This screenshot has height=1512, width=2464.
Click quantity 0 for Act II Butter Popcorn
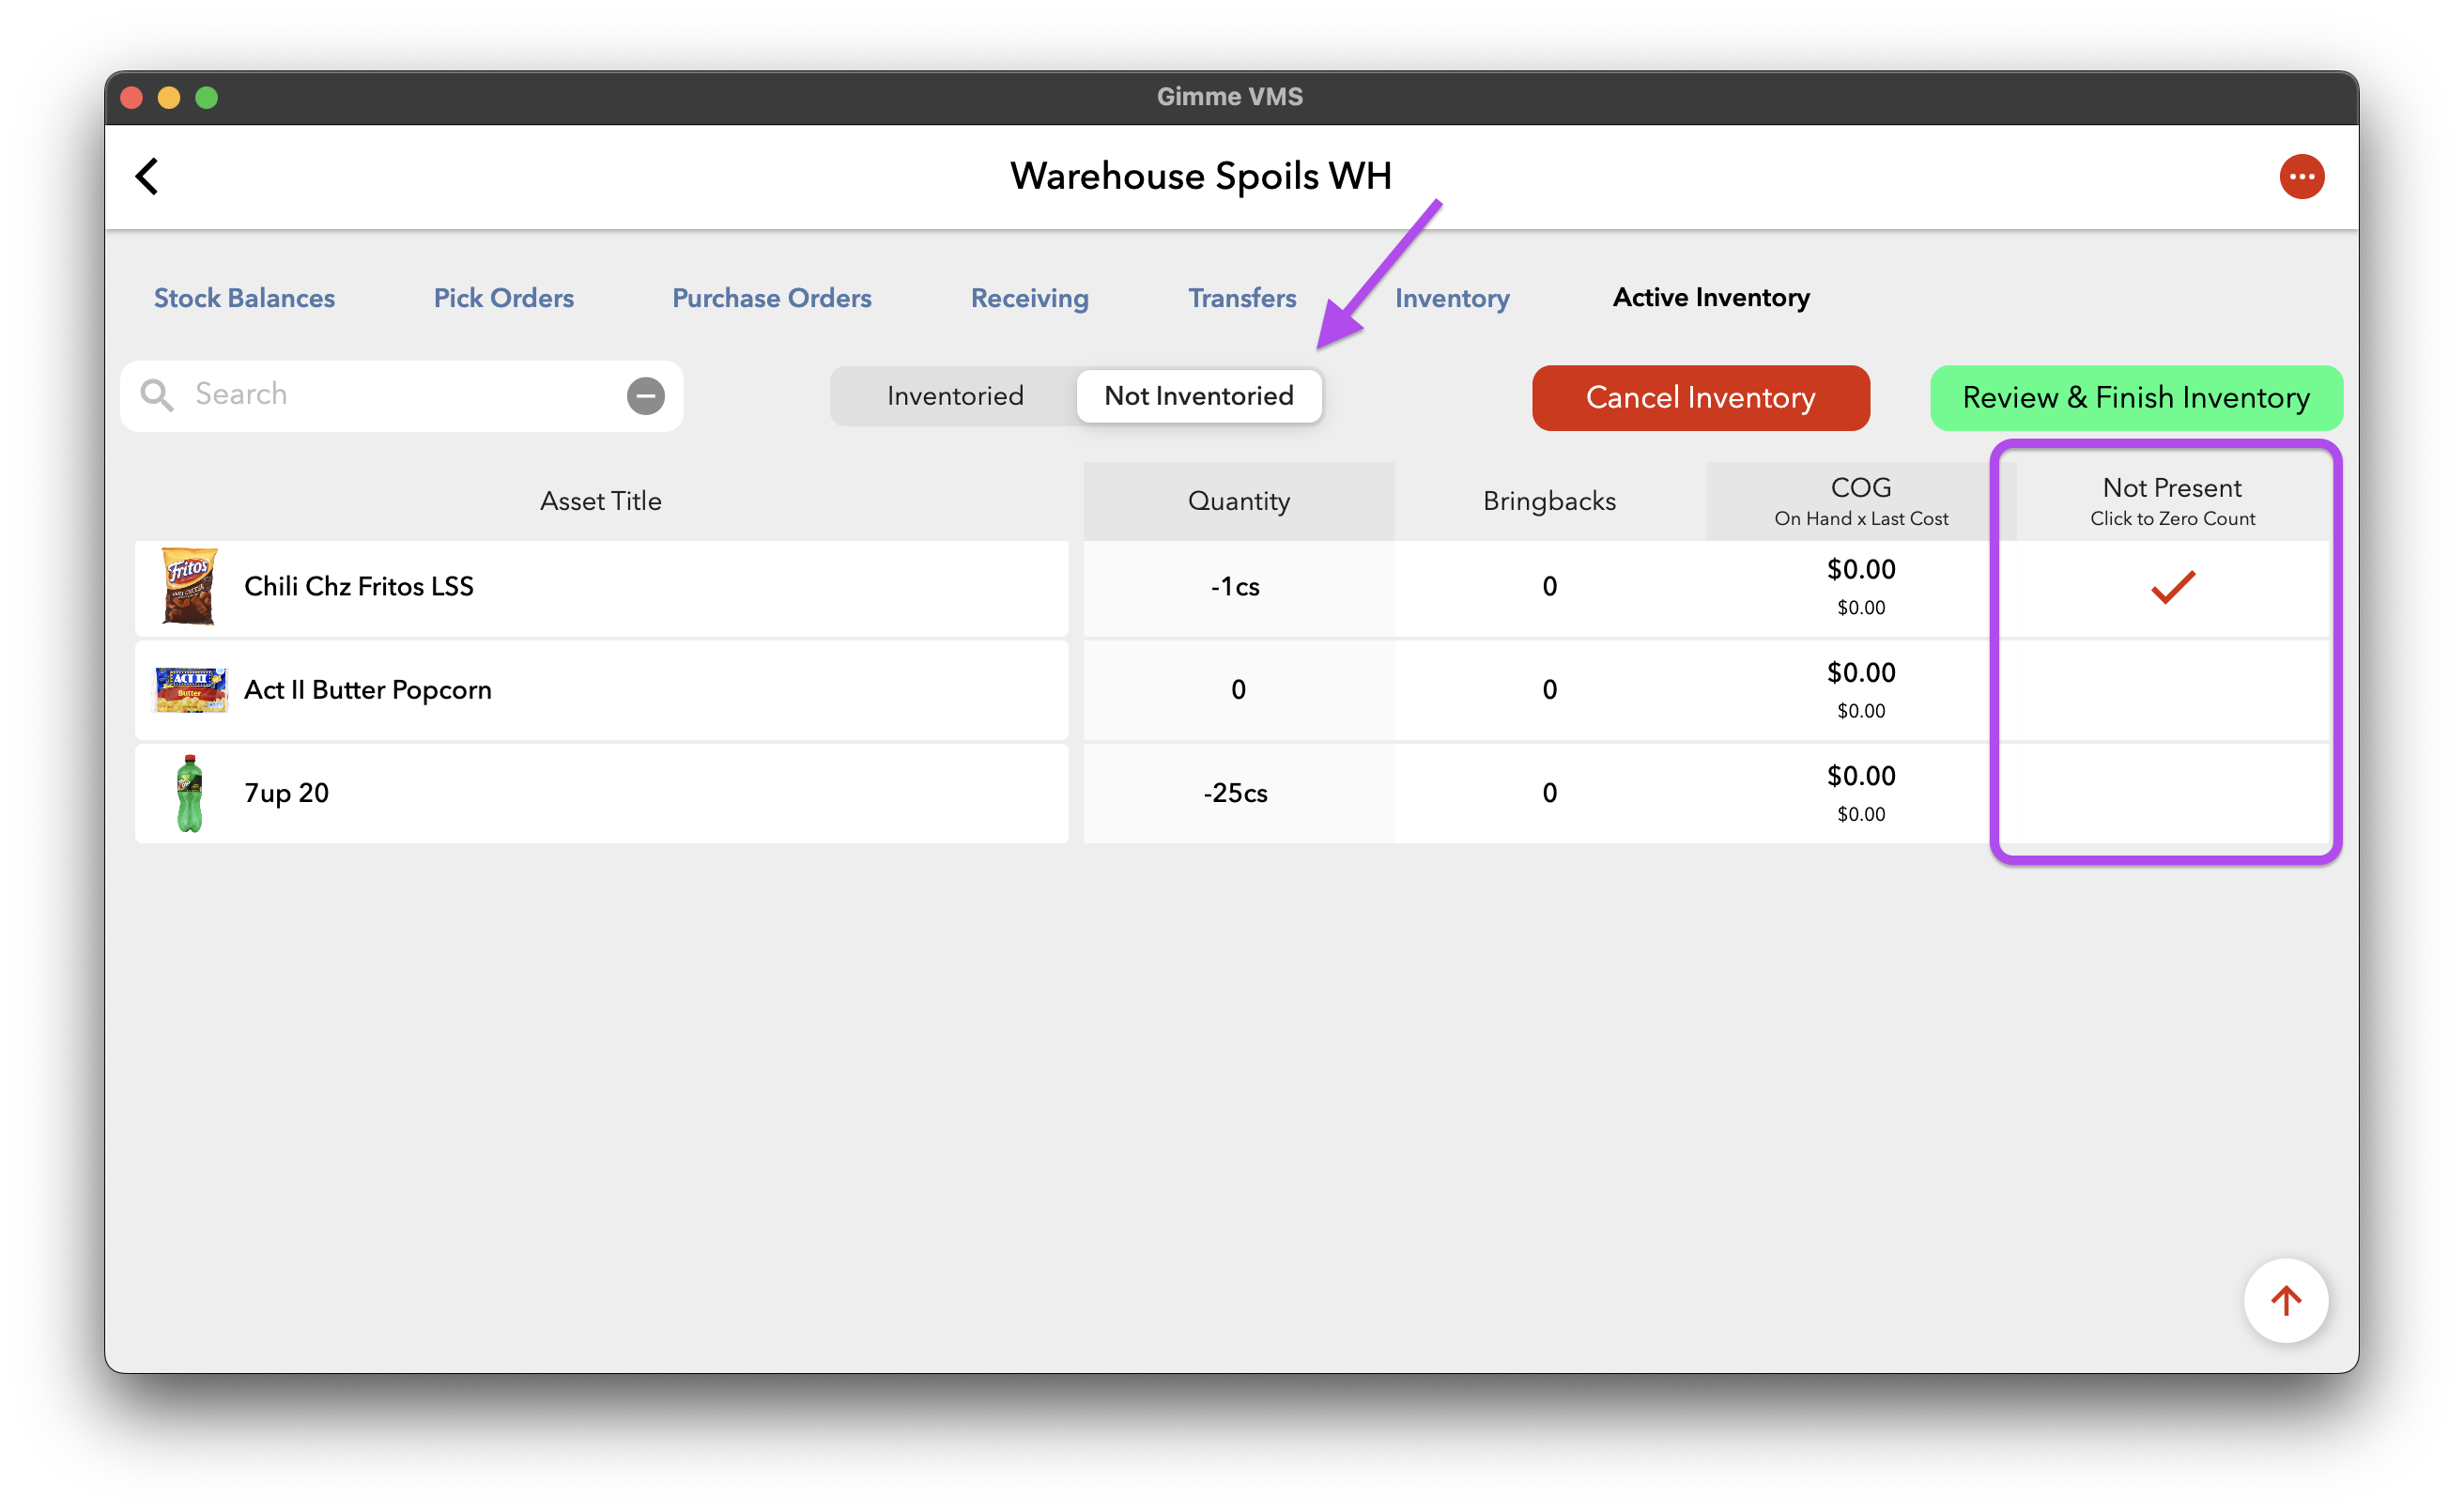1238,690
